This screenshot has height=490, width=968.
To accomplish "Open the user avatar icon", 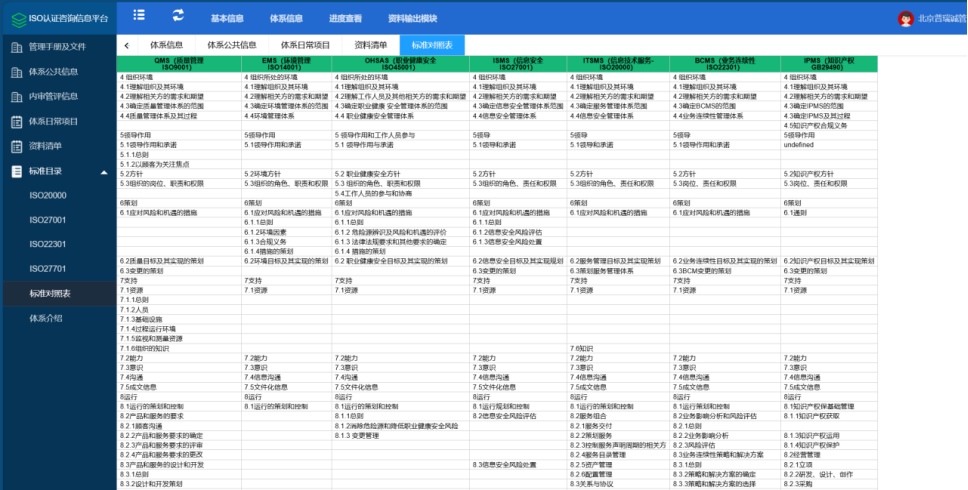I will [906, 19].
